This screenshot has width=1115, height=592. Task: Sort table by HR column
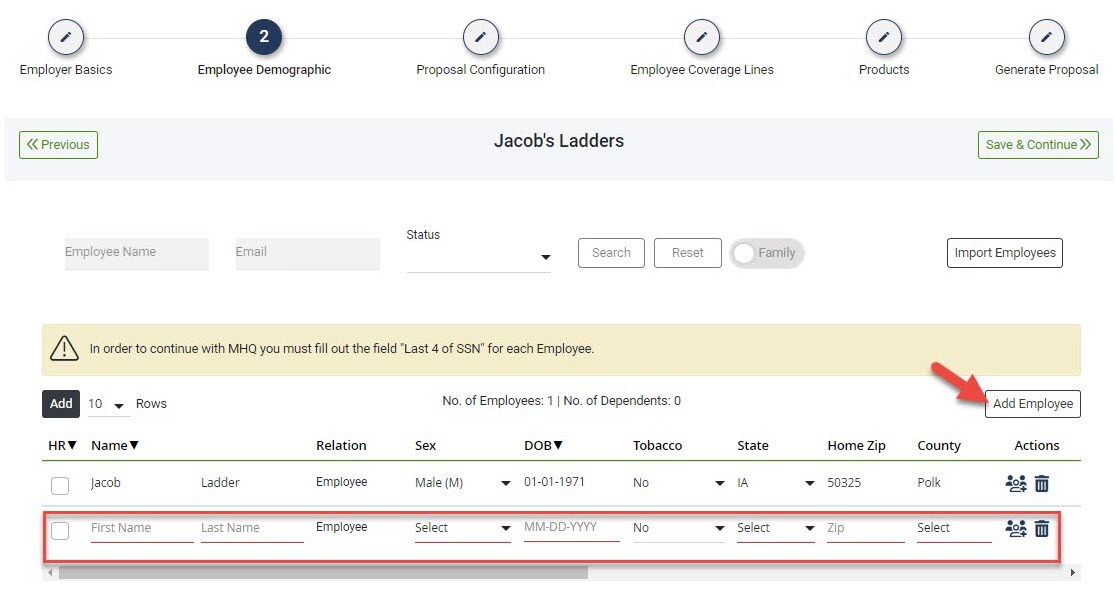tap(62, 446)
